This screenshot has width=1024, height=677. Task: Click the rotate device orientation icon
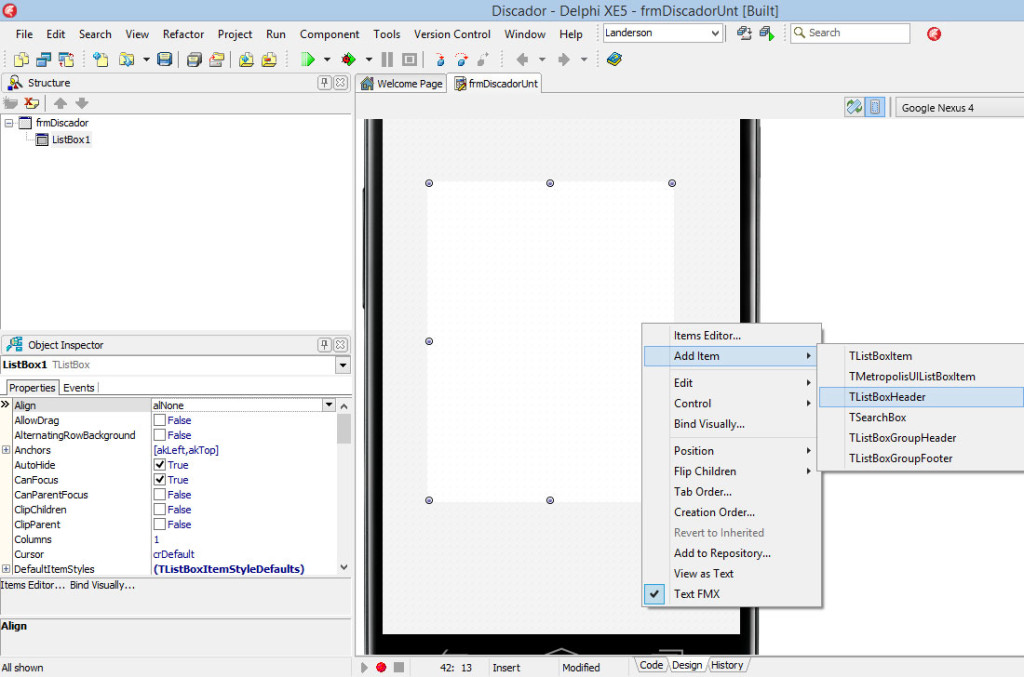pos(854,107)
